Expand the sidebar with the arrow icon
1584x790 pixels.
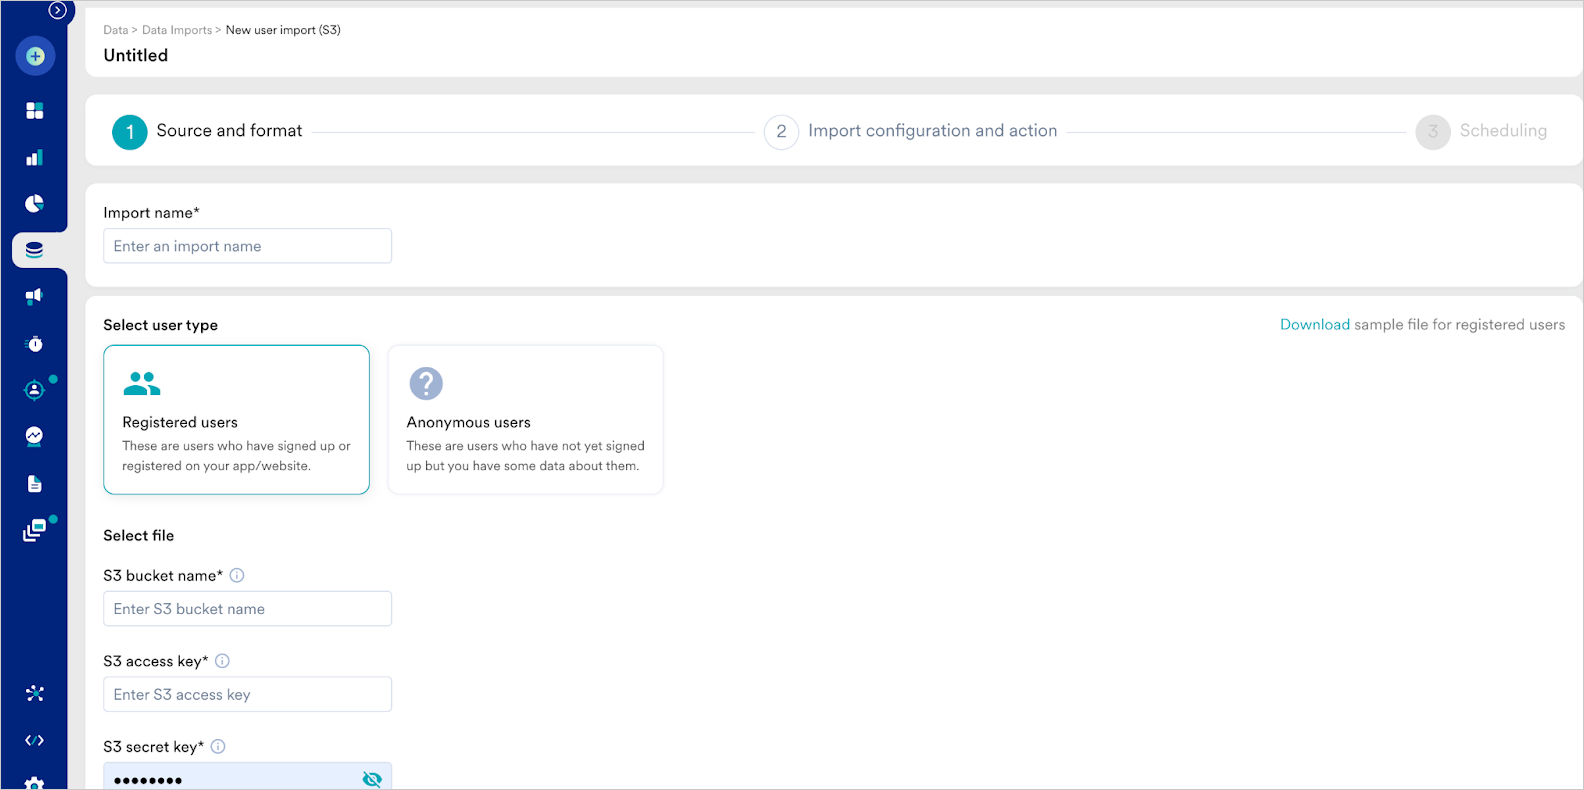[x=58, y=11]
